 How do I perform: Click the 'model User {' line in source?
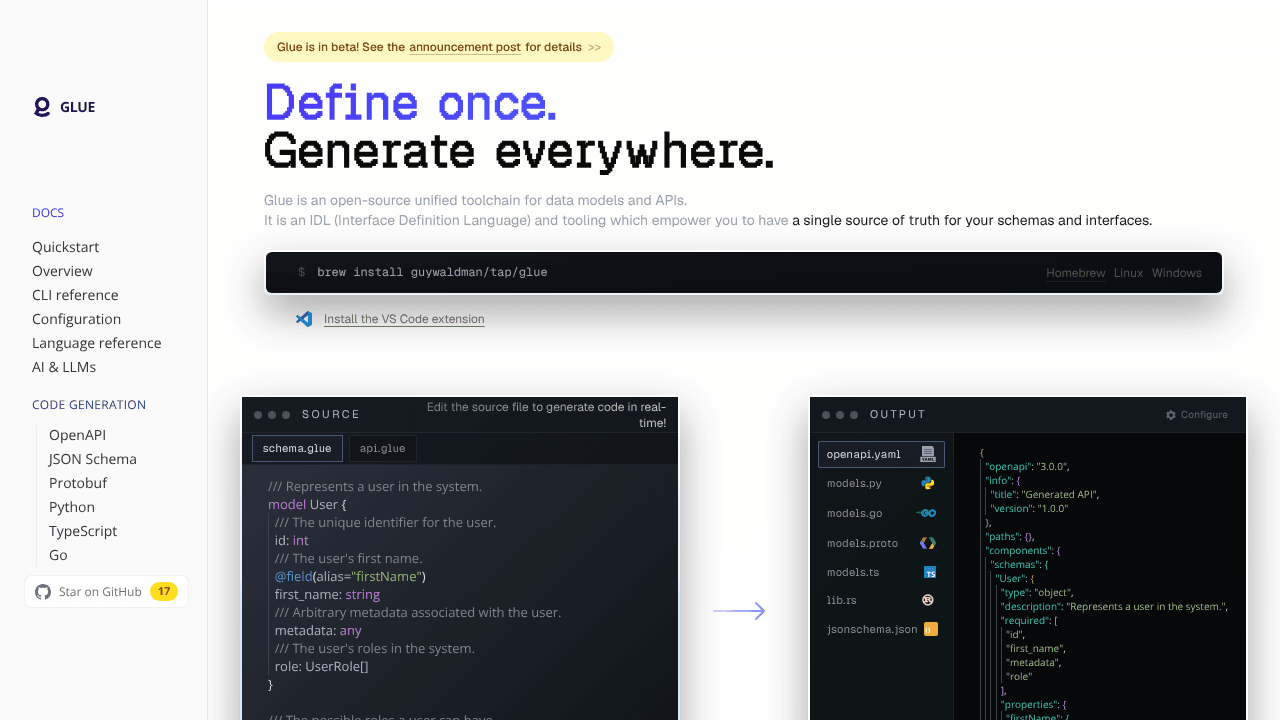coord(307,505)
